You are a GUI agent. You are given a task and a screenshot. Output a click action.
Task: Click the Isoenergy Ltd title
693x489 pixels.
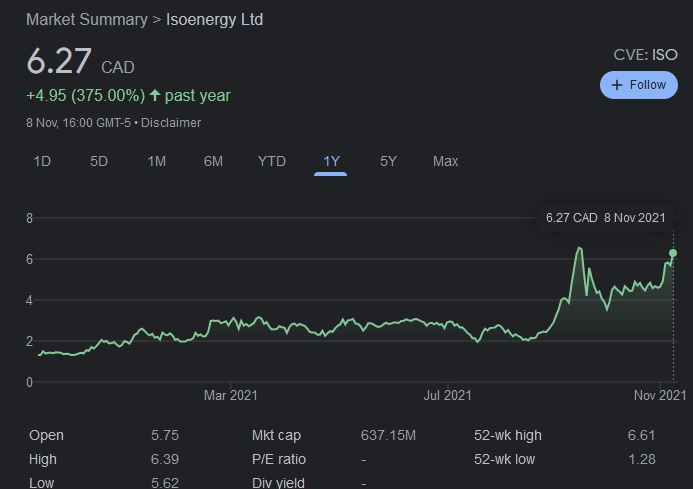pos(214,19)
